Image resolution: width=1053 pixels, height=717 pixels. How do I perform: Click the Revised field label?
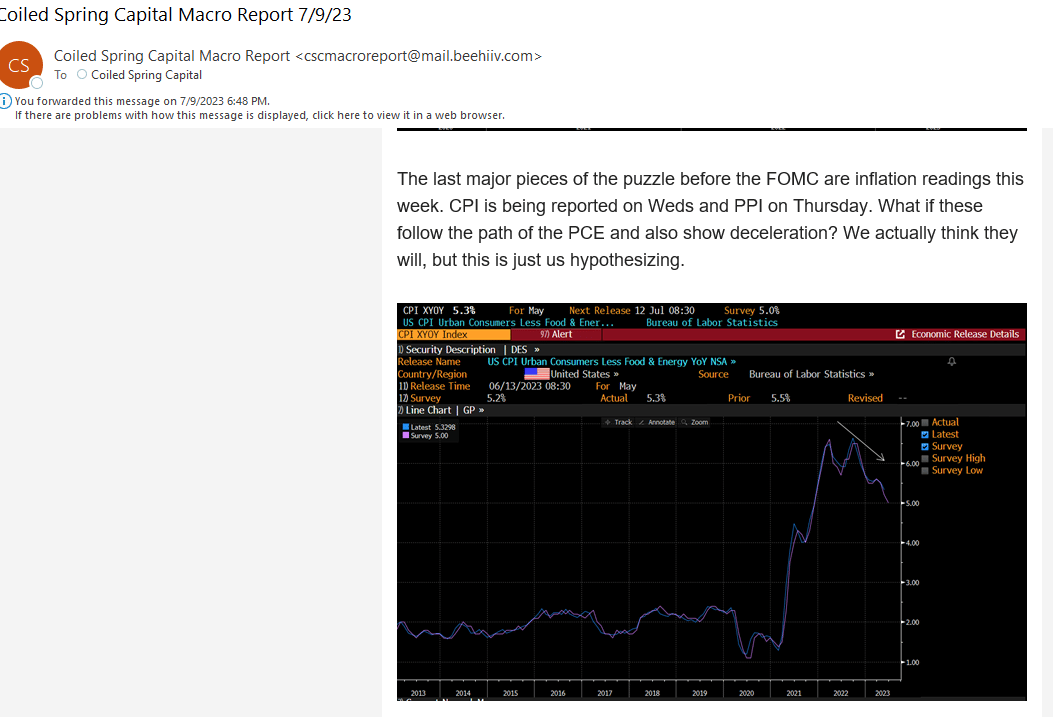point(865,399)
